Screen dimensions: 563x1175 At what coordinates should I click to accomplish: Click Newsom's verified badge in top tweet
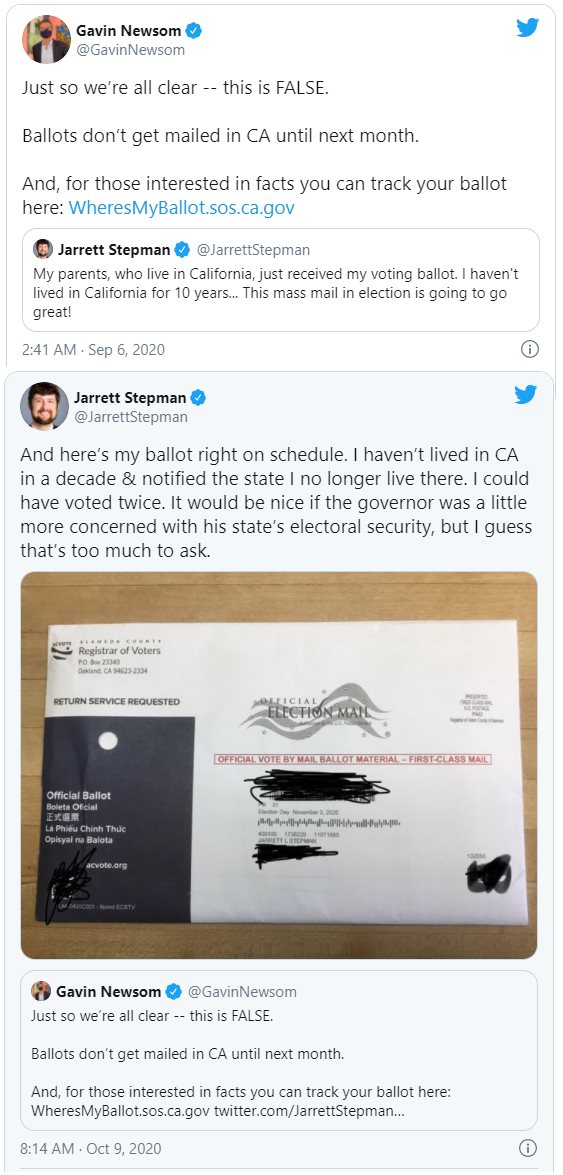[193, 31]
